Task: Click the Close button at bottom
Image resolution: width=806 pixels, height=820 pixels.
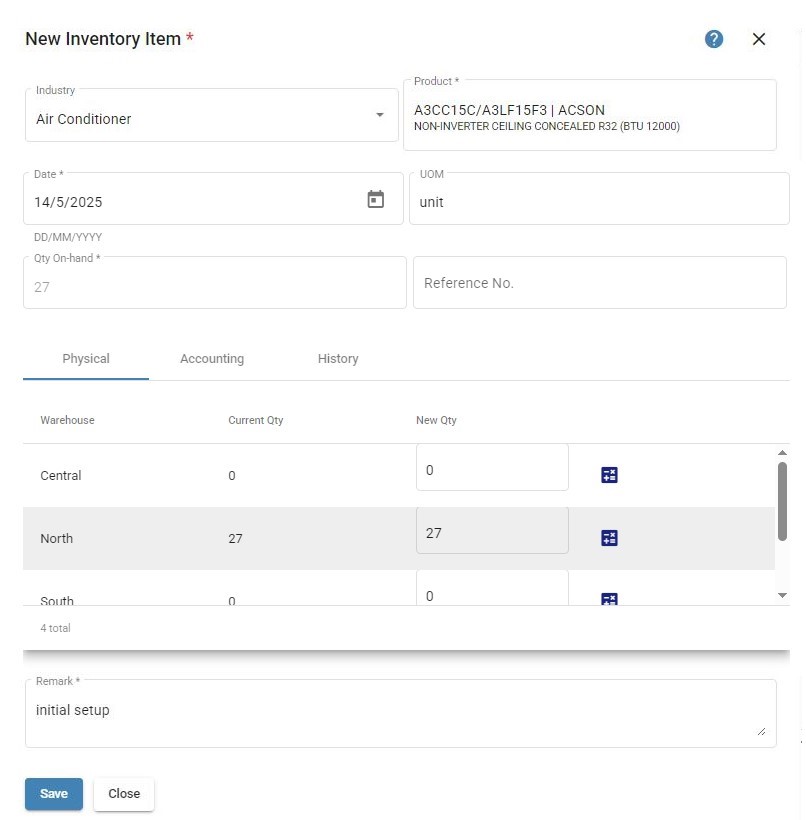Action: pos(124,793)
